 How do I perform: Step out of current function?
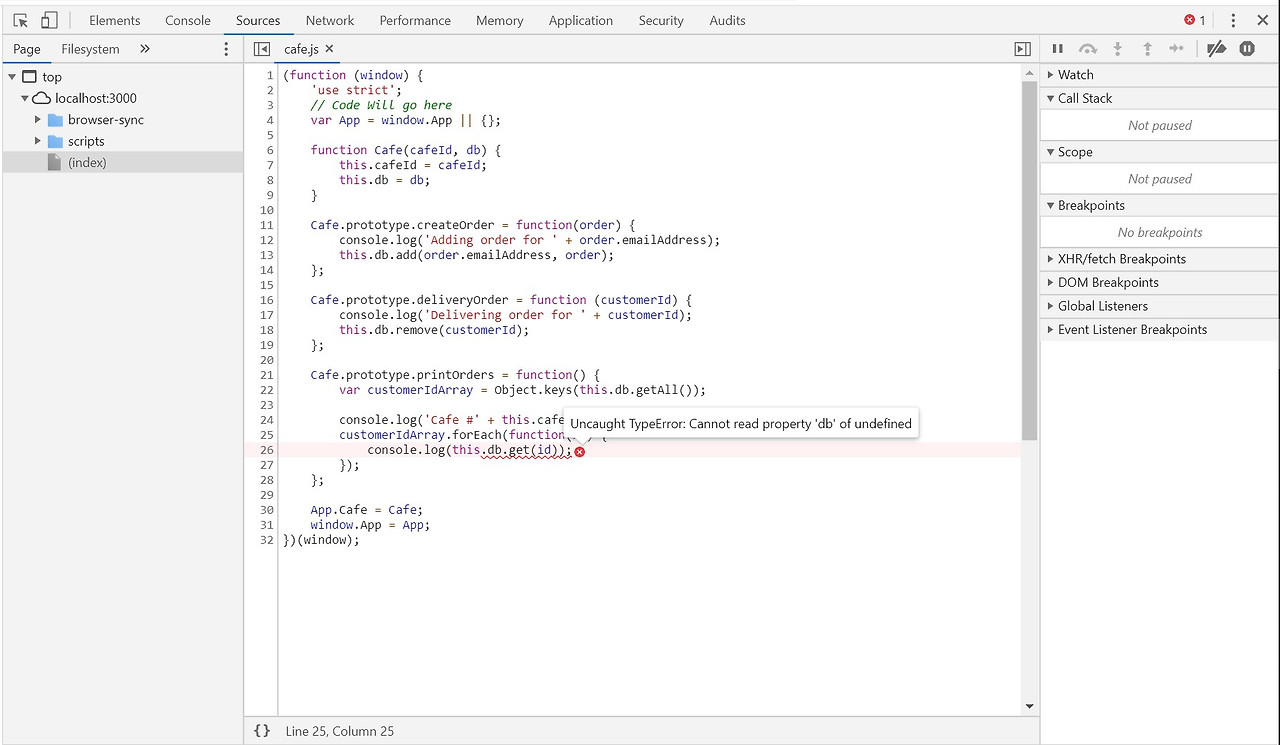pyautogui.click(x=1147, y=49)
